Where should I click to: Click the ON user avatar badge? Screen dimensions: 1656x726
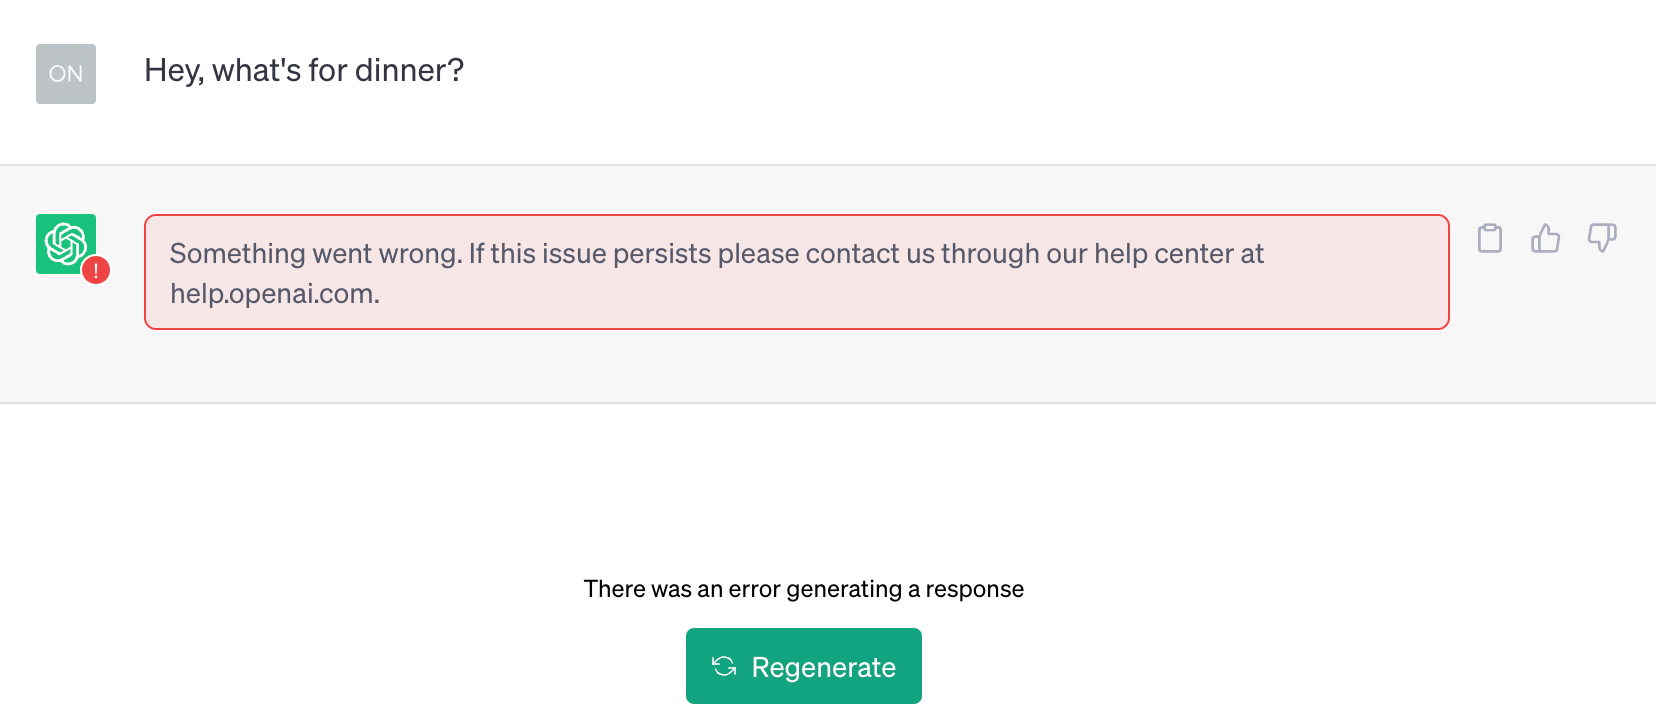(x=66, y=73)
